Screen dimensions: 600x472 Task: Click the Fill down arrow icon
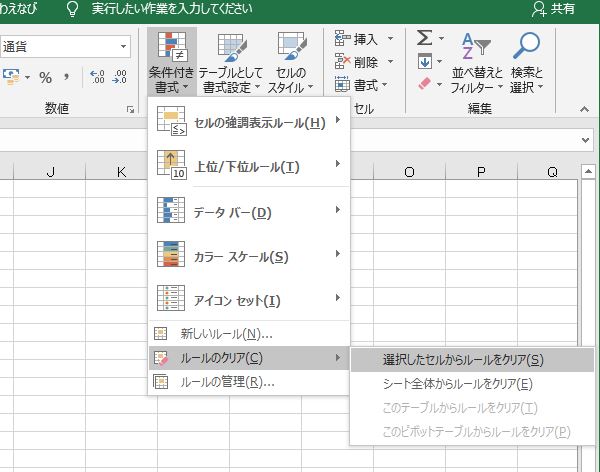click(x=425, y=61)
